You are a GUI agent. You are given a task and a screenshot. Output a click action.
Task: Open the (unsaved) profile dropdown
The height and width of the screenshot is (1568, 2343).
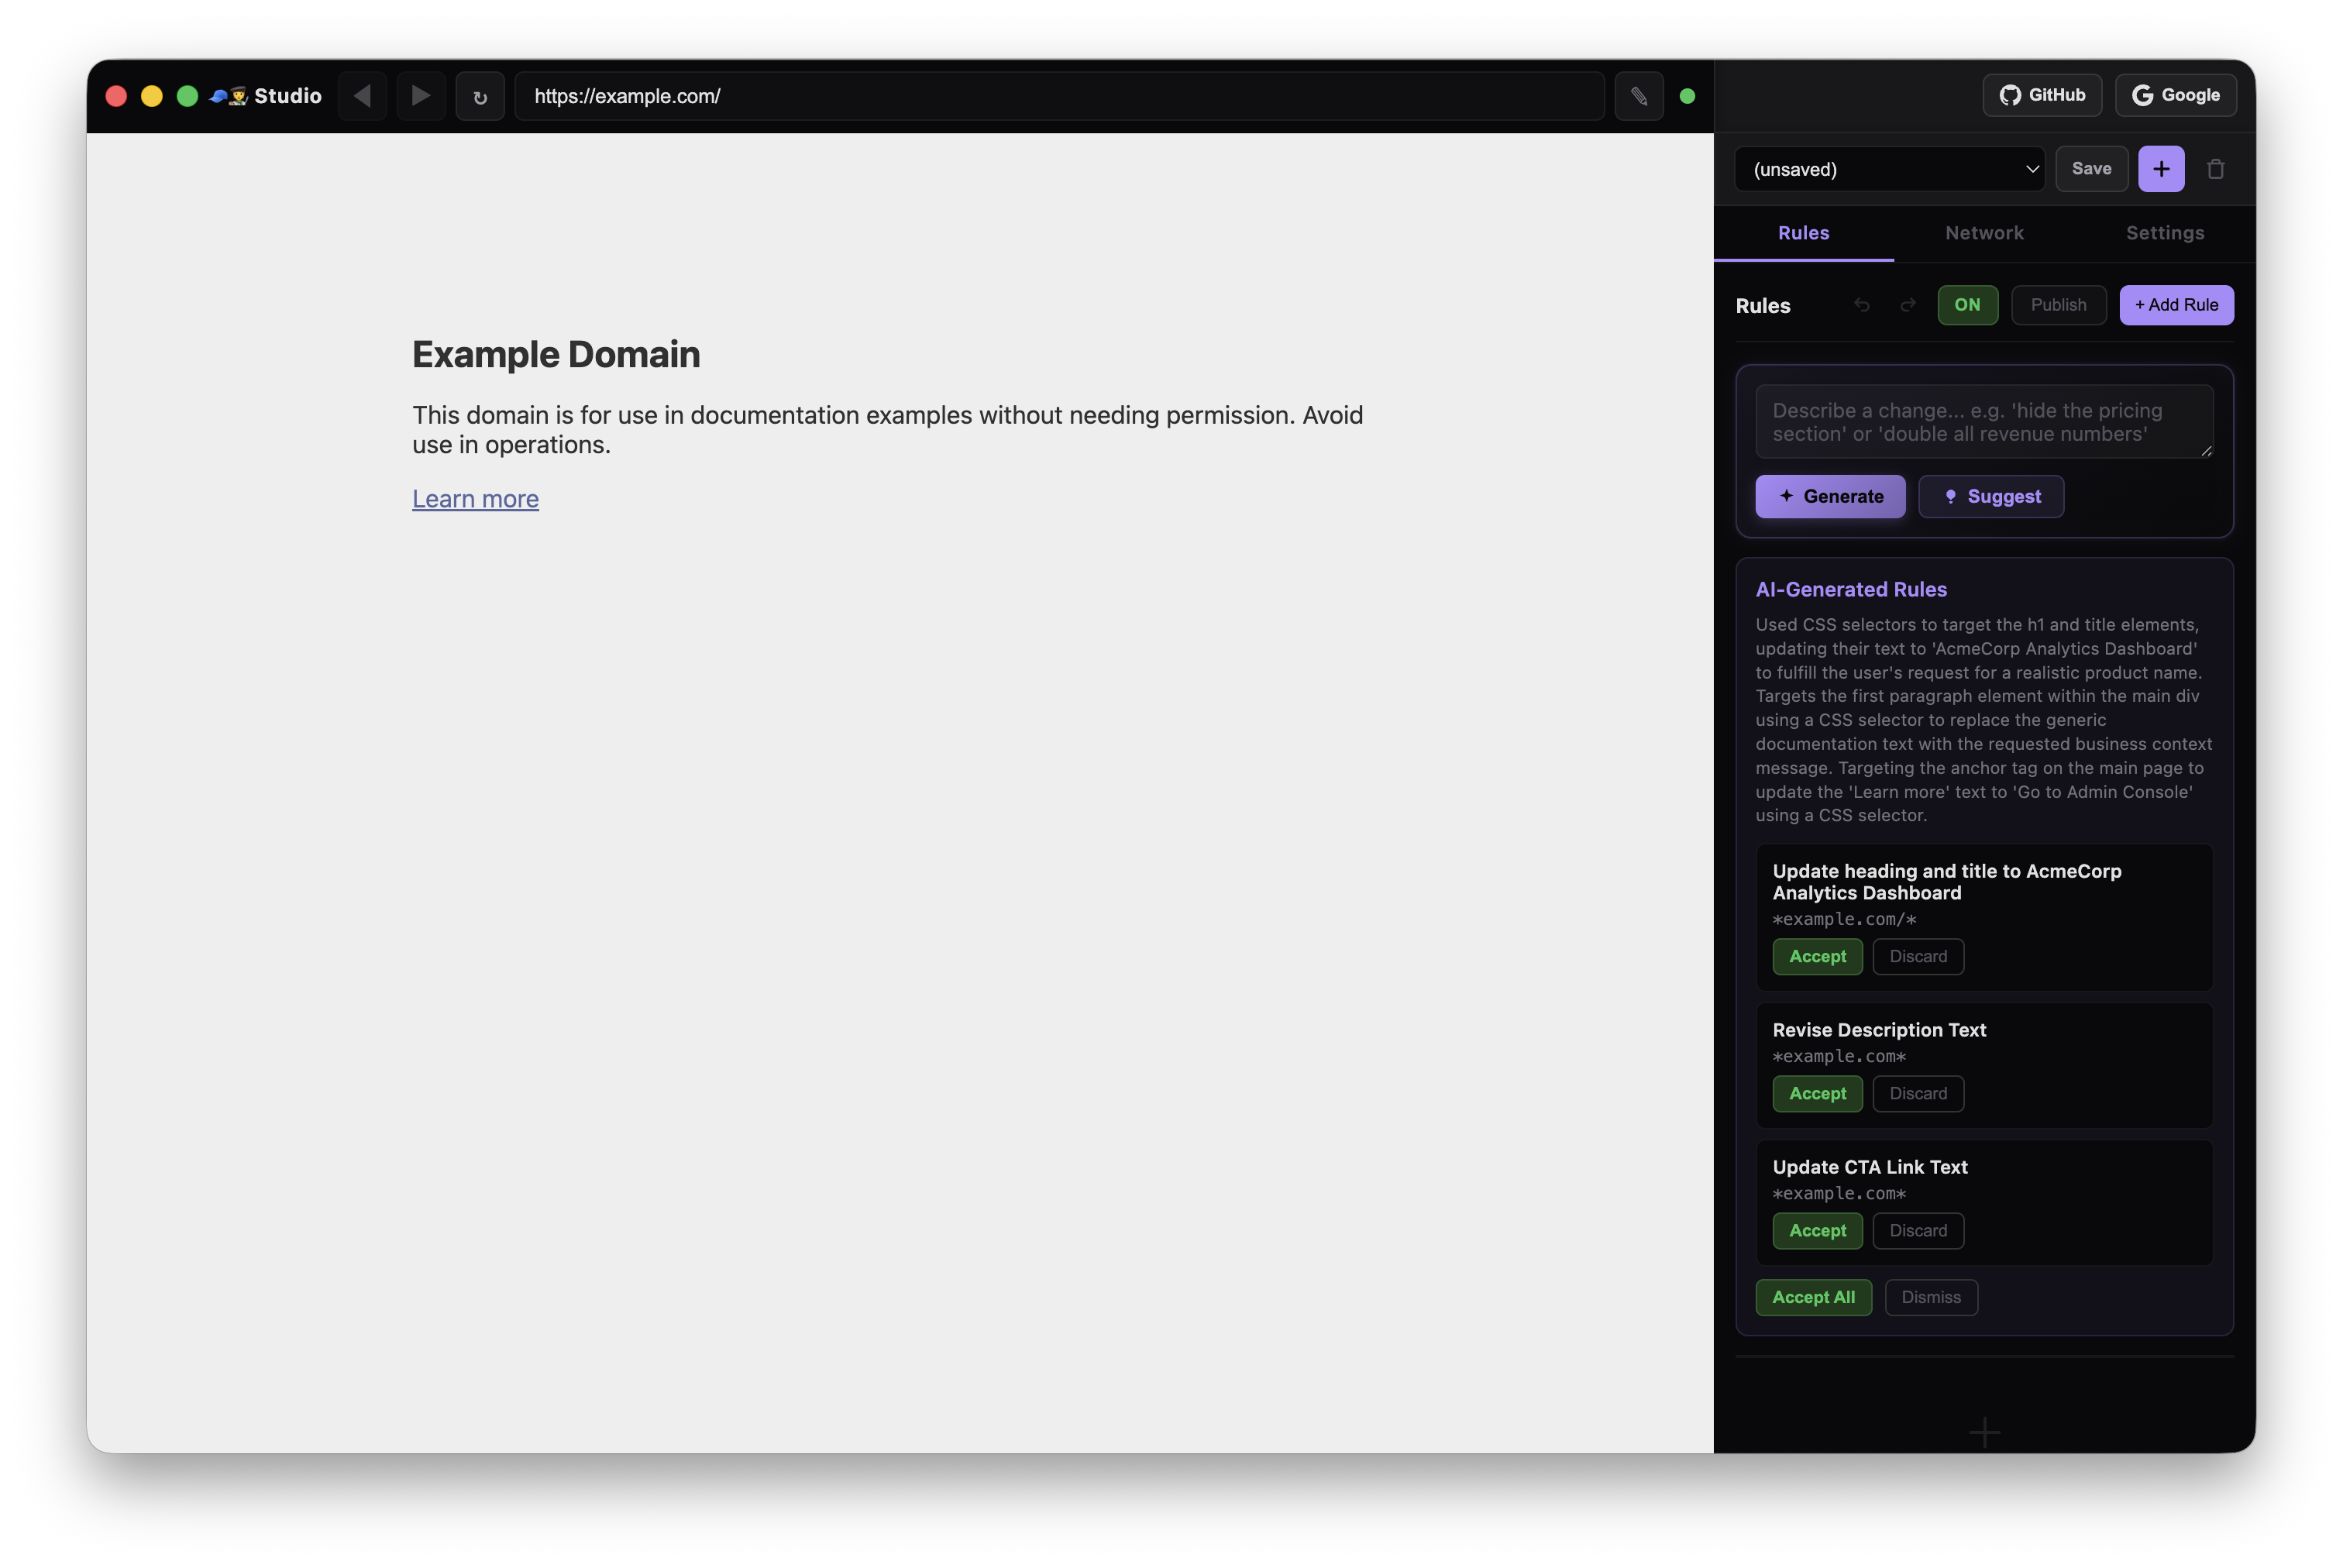click(x=1888, y=169)
